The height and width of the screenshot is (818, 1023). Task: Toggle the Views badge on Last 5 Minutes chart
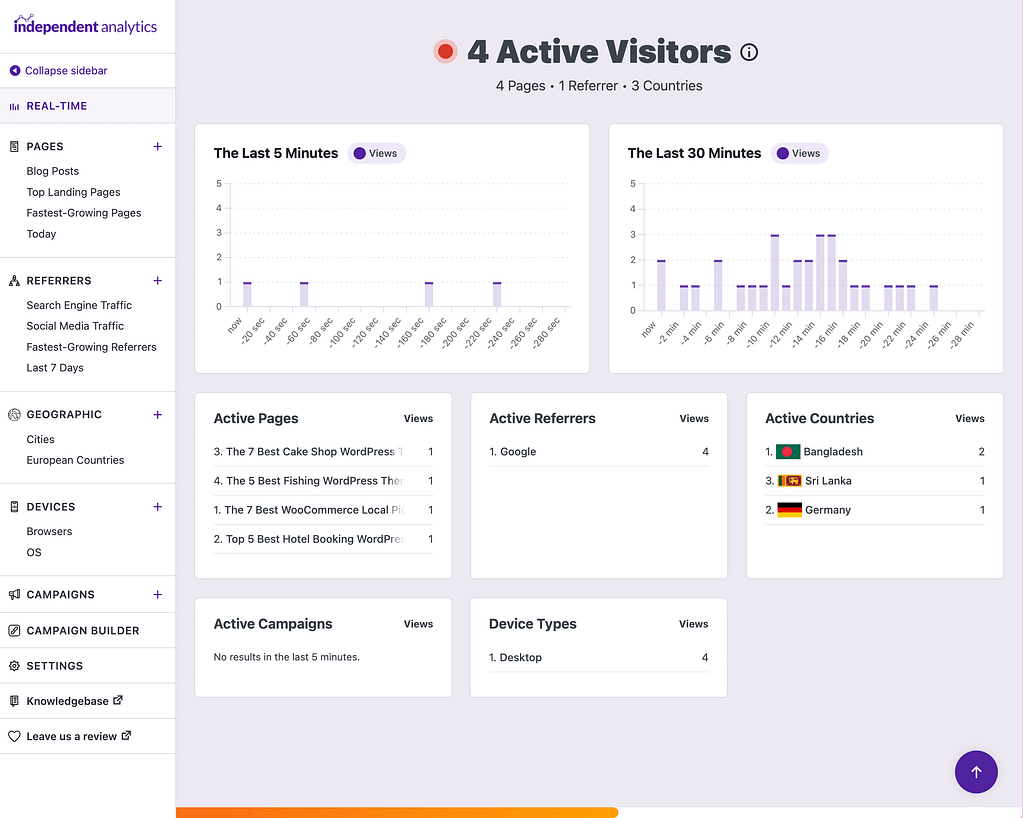click(376, 153)
